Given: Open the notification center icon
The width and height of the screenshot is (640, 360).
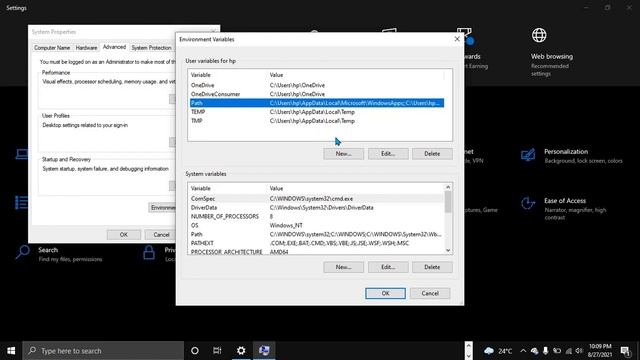Looking at the screenshot, I should [x=625, y=351].
